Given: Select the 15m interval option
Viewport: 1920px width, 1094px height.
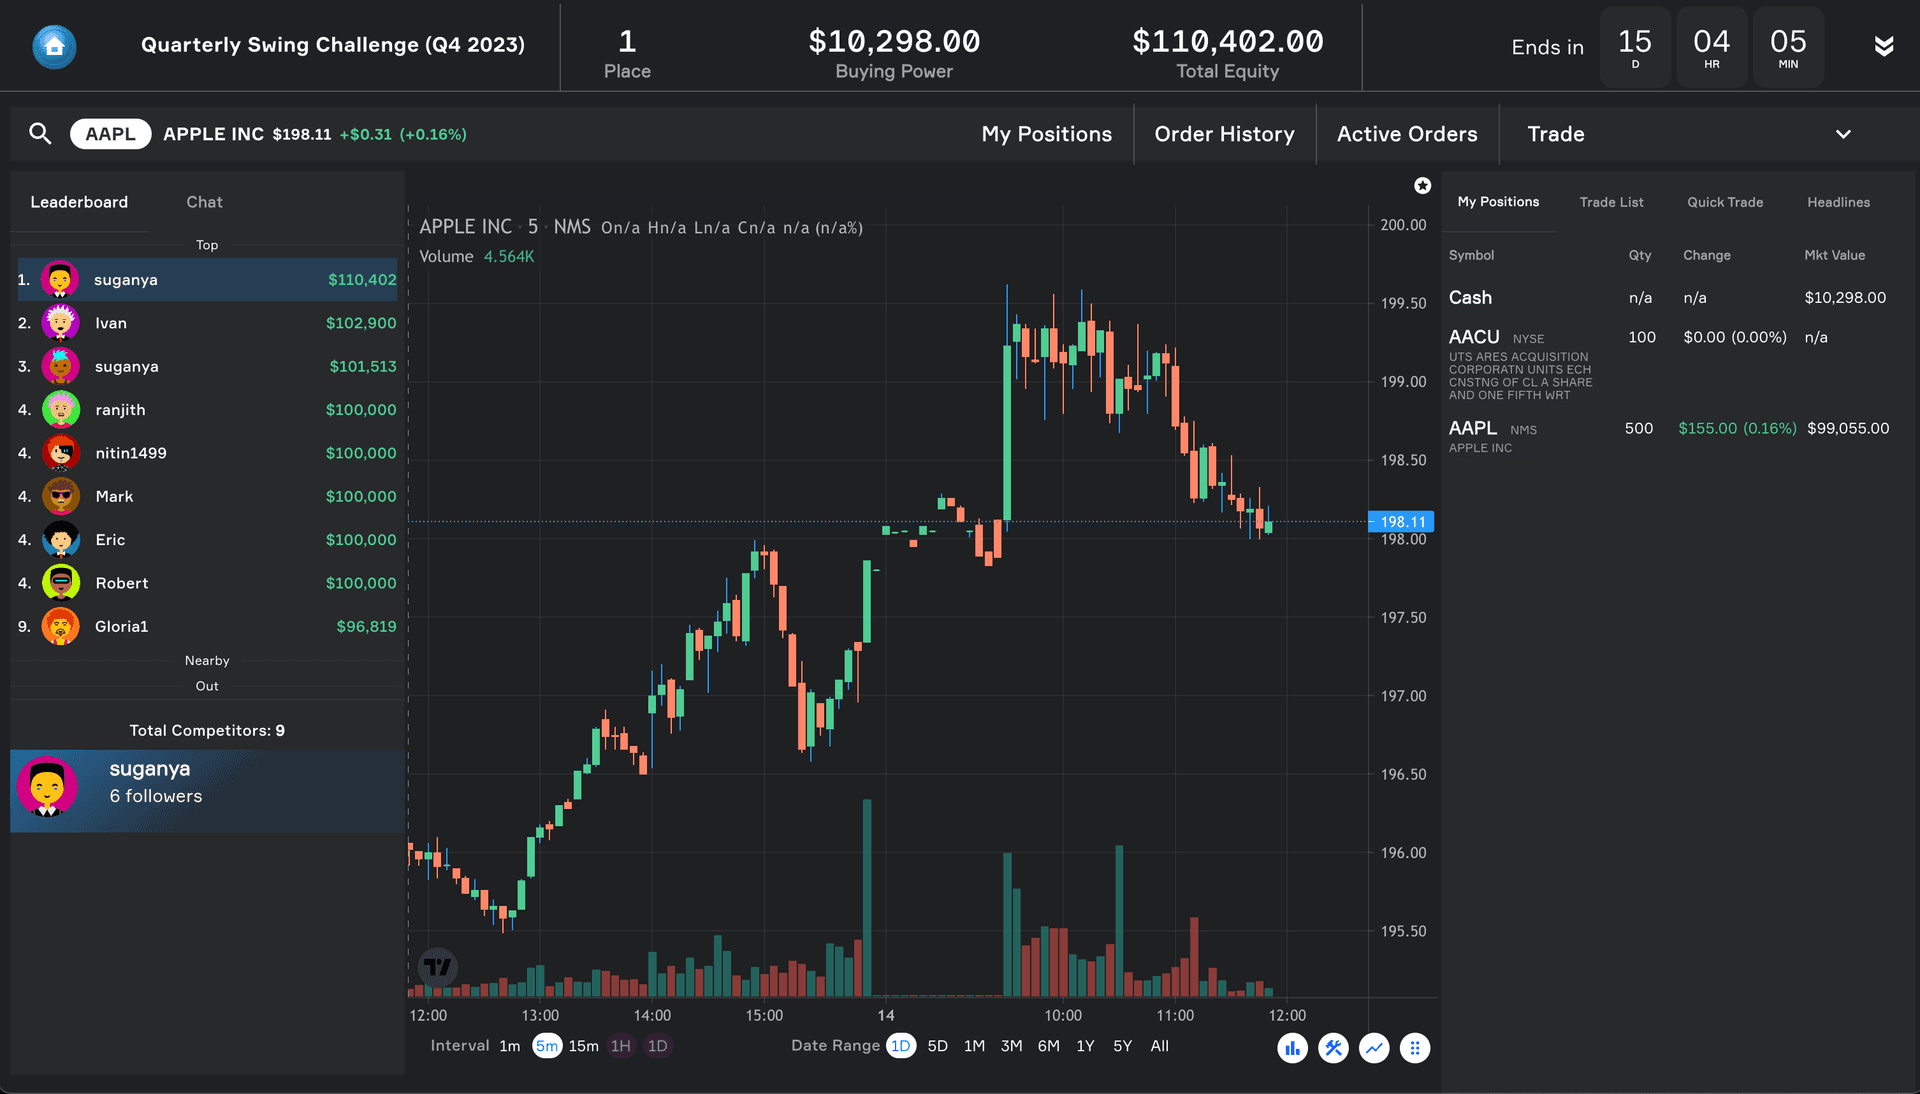Looking at the screenshot, I should coord(583,1046).
